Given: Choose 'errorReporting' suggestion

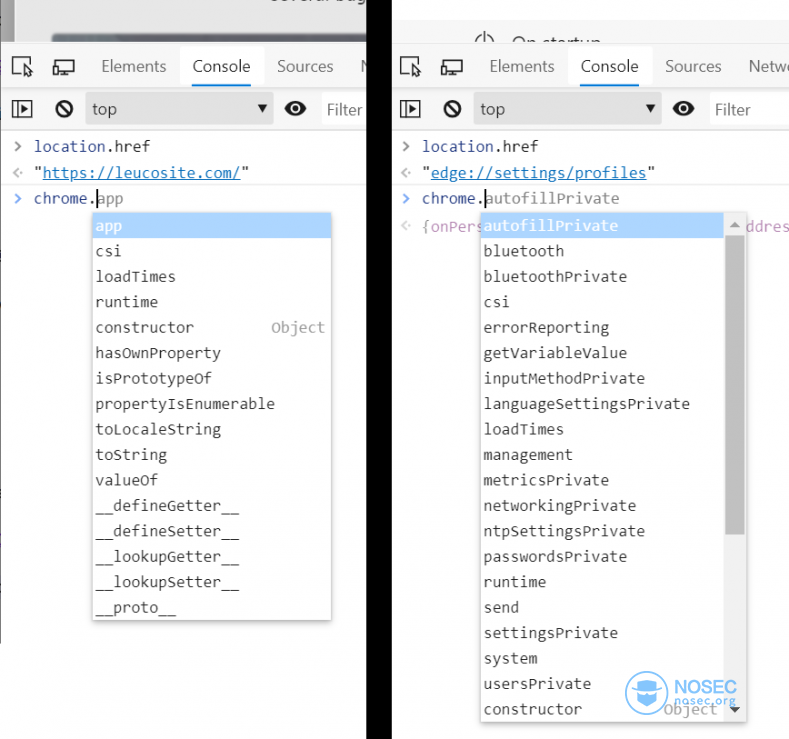Looking at the screenshot, I should coord(602,327).
